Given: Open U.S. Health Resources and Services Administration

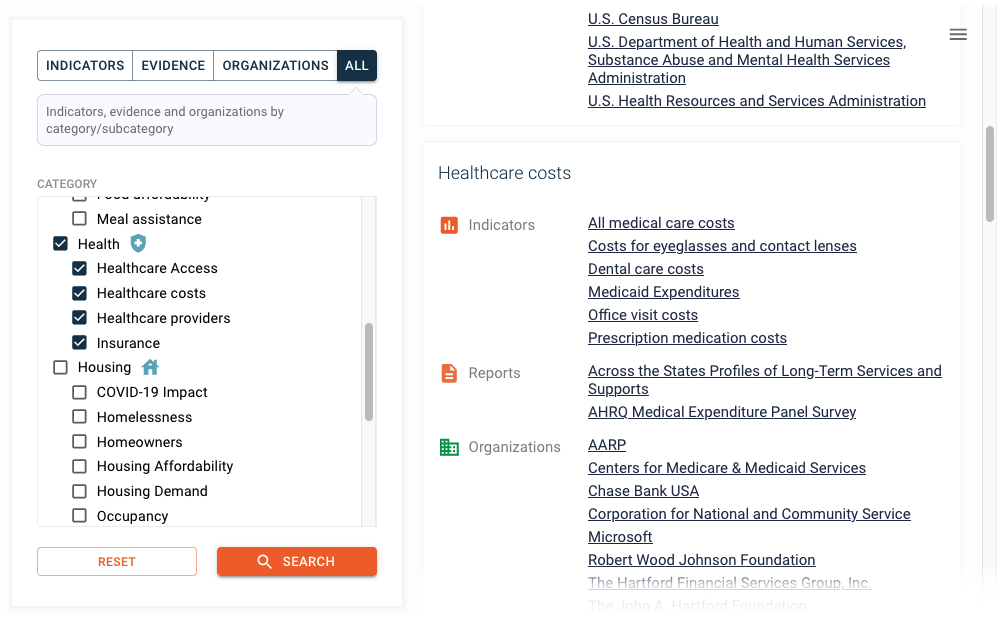Looking at the screenshot, I should [757, 101].
